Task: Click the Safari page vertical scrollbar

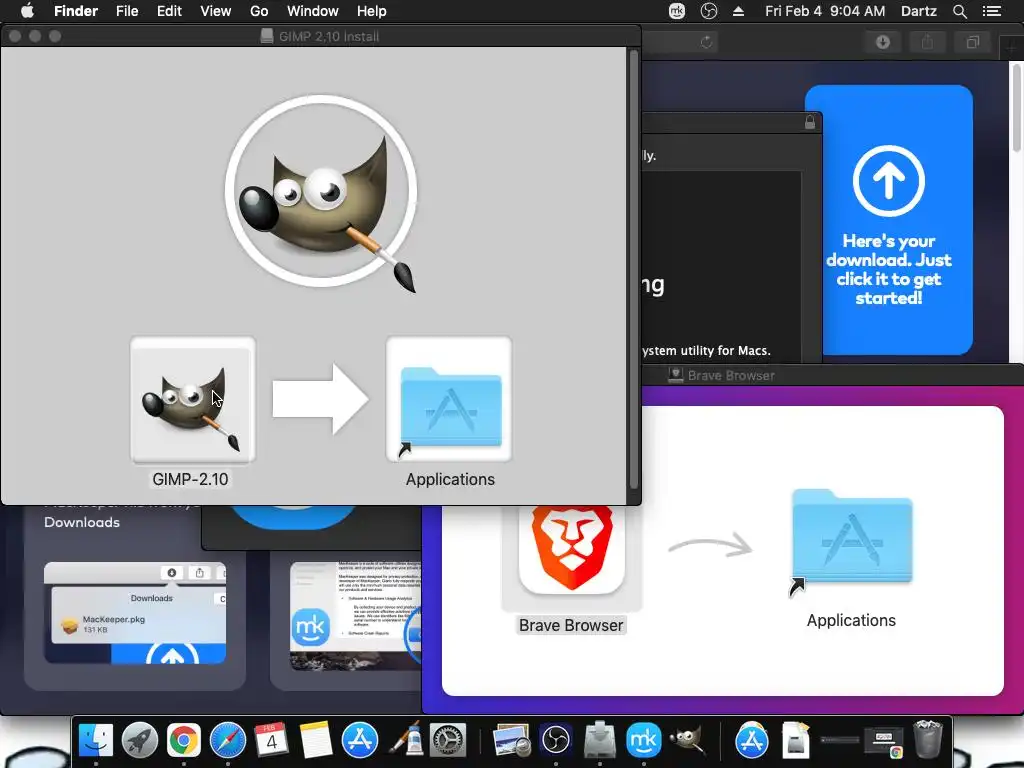Action: (1016, 108)
